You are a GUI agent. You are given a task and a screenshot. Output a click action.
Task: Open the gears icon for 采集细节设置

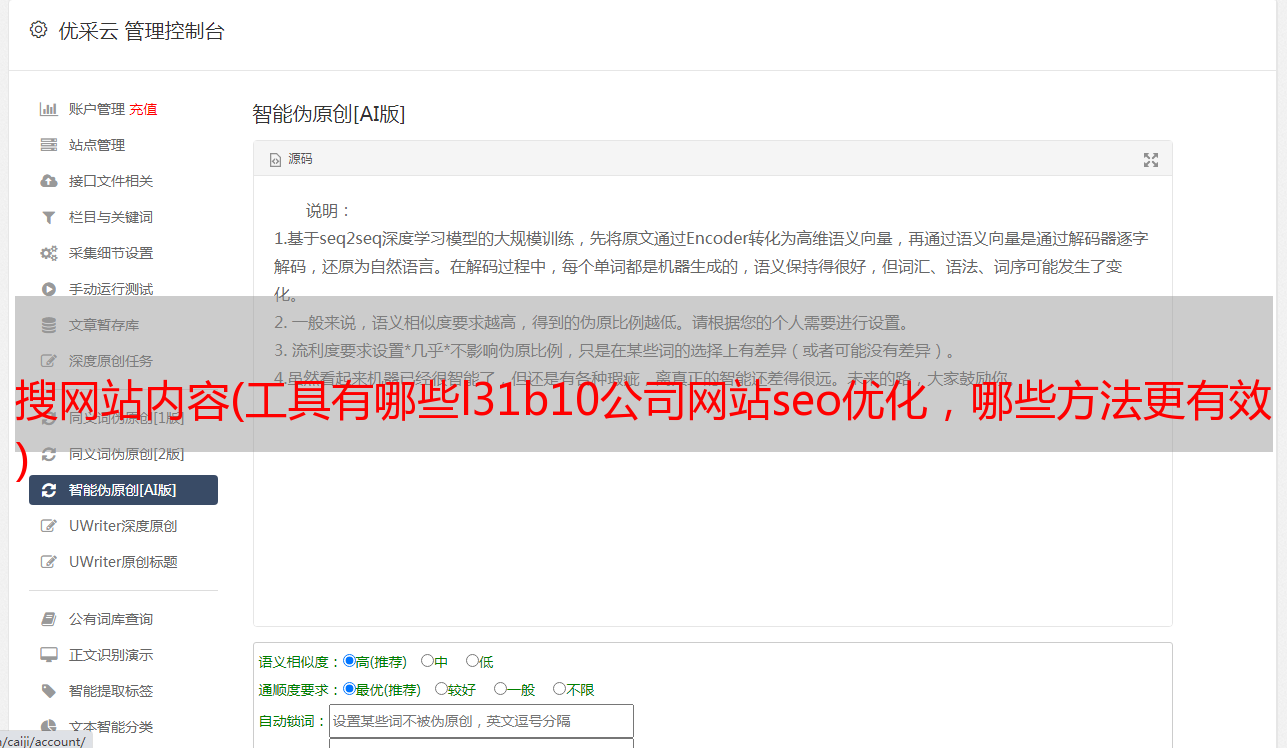(48, 253)
